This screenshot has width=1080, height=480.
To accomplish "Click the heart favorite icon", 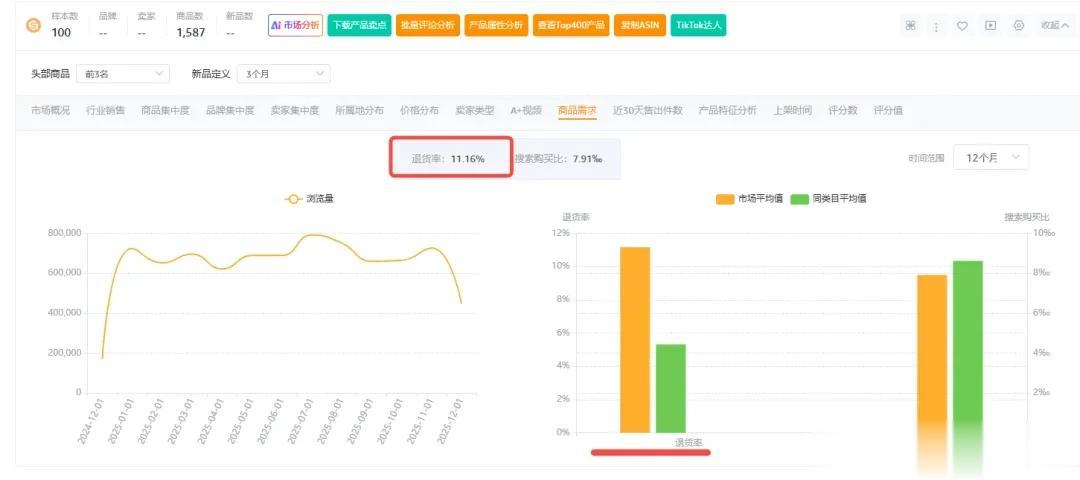I will click(963, 26).
